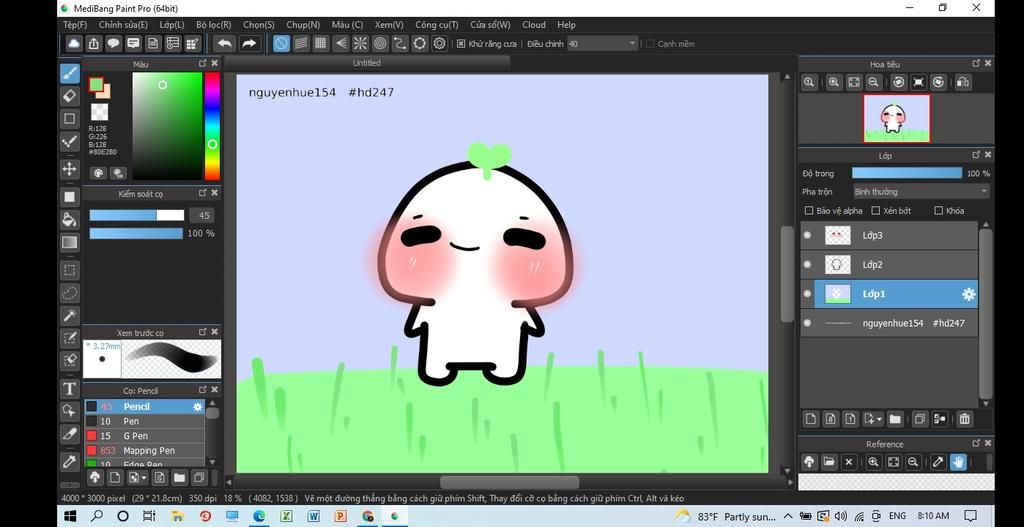
Task: Hide the Lớp3 layer
Action: pos(808,235)
